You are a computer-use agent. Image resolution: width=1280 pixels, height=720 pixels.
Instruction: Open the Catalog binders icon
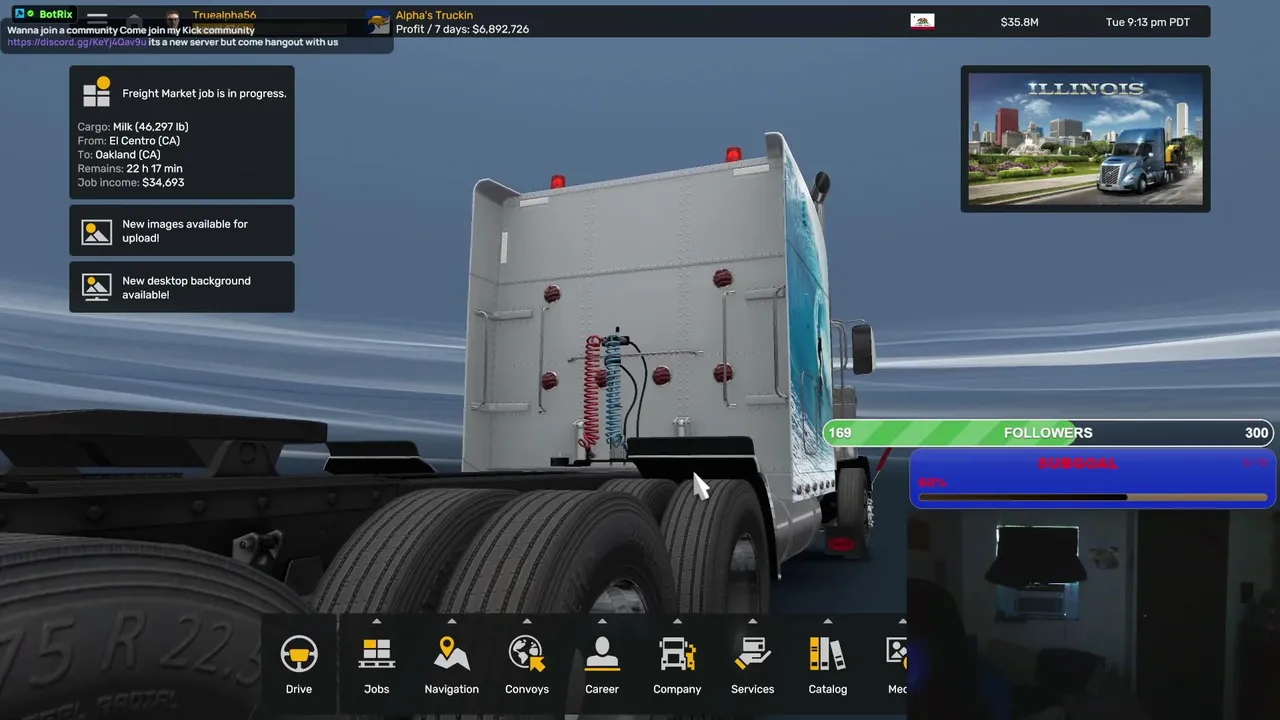pos(827,654)
